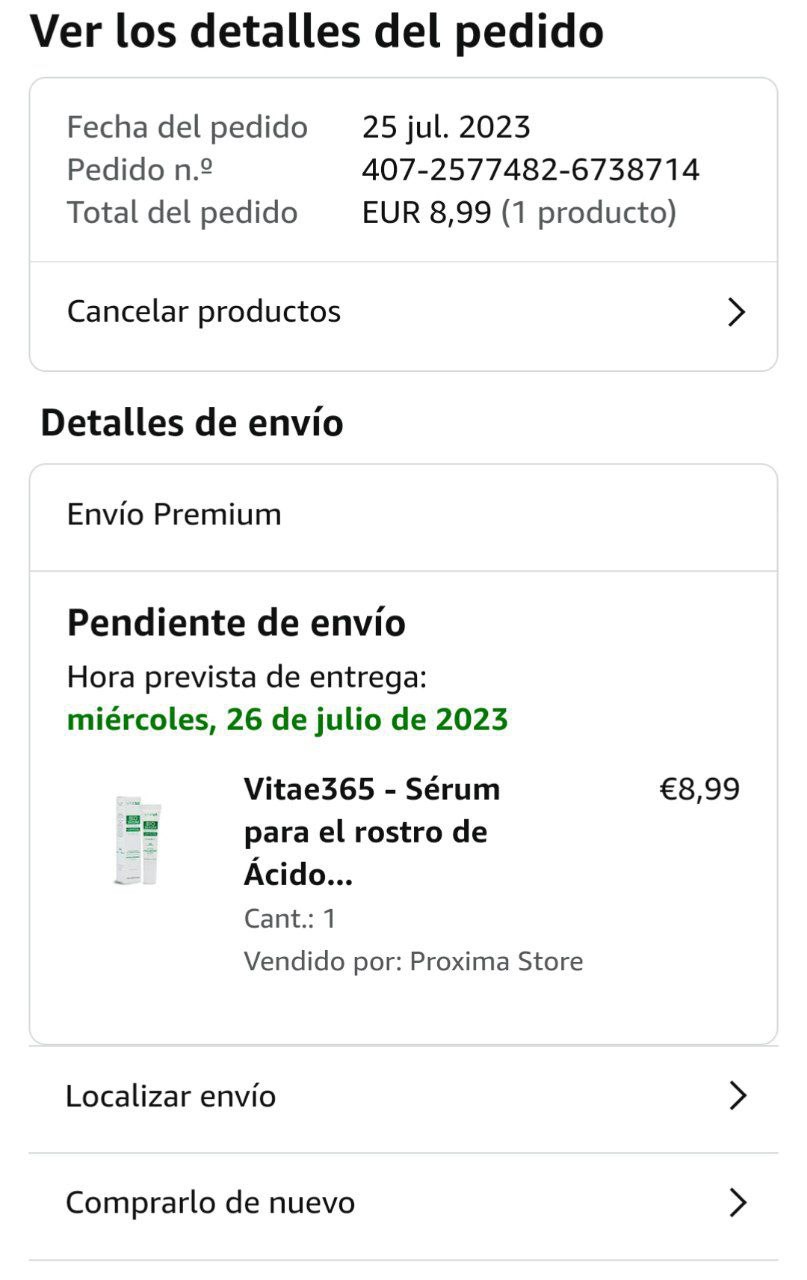Screen dimensions: 807x1280
Task: Click the Pendiente de envío status heading
Action: (x=236, y=623)
